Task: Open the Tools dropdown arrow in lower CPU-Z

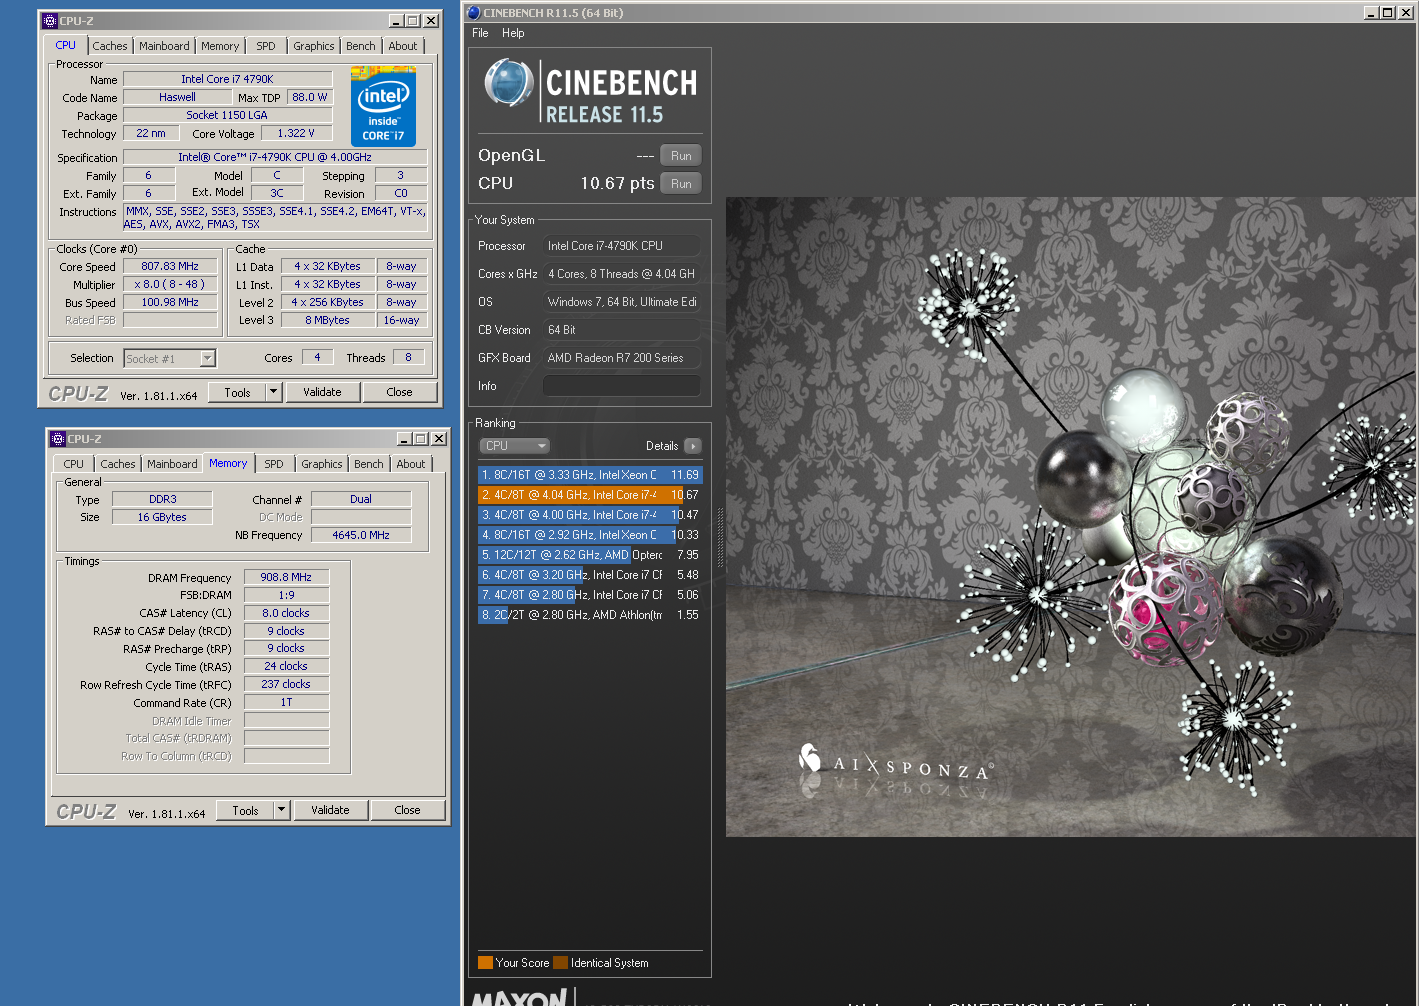Action: (x=281, y=810)
